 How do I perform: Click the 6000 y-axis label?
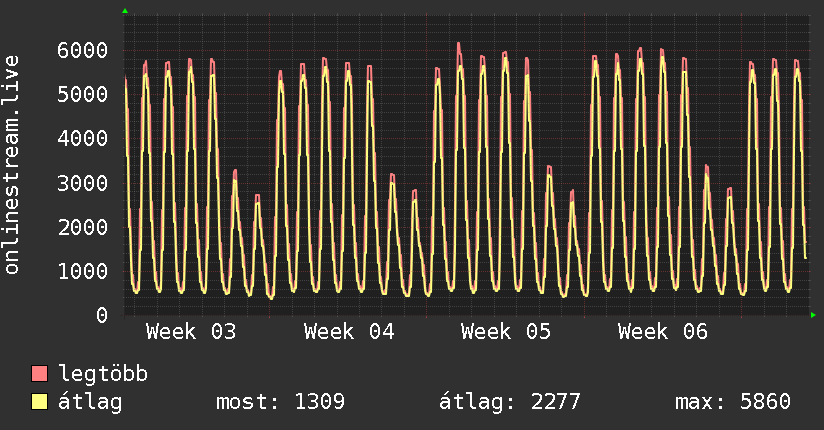tap(82, 50)
